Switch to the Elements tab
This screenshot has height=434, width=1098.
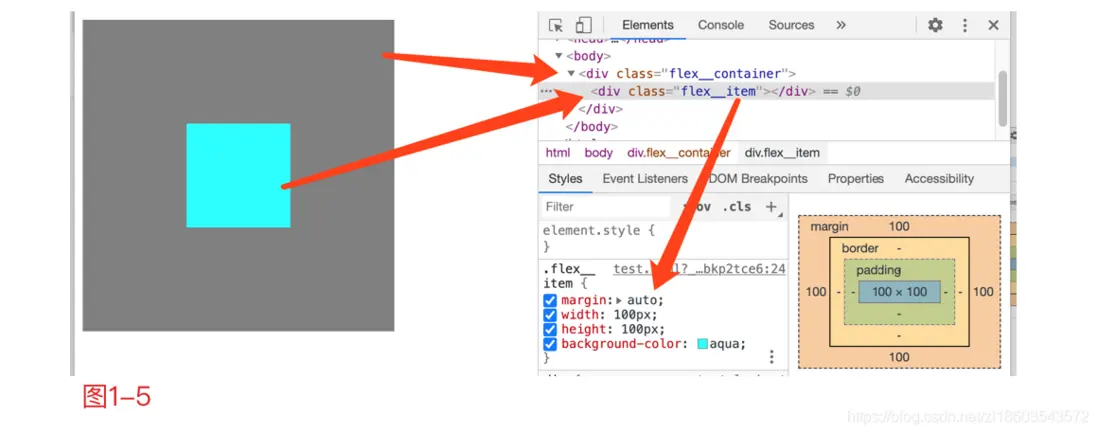click(x=648, y=25)
